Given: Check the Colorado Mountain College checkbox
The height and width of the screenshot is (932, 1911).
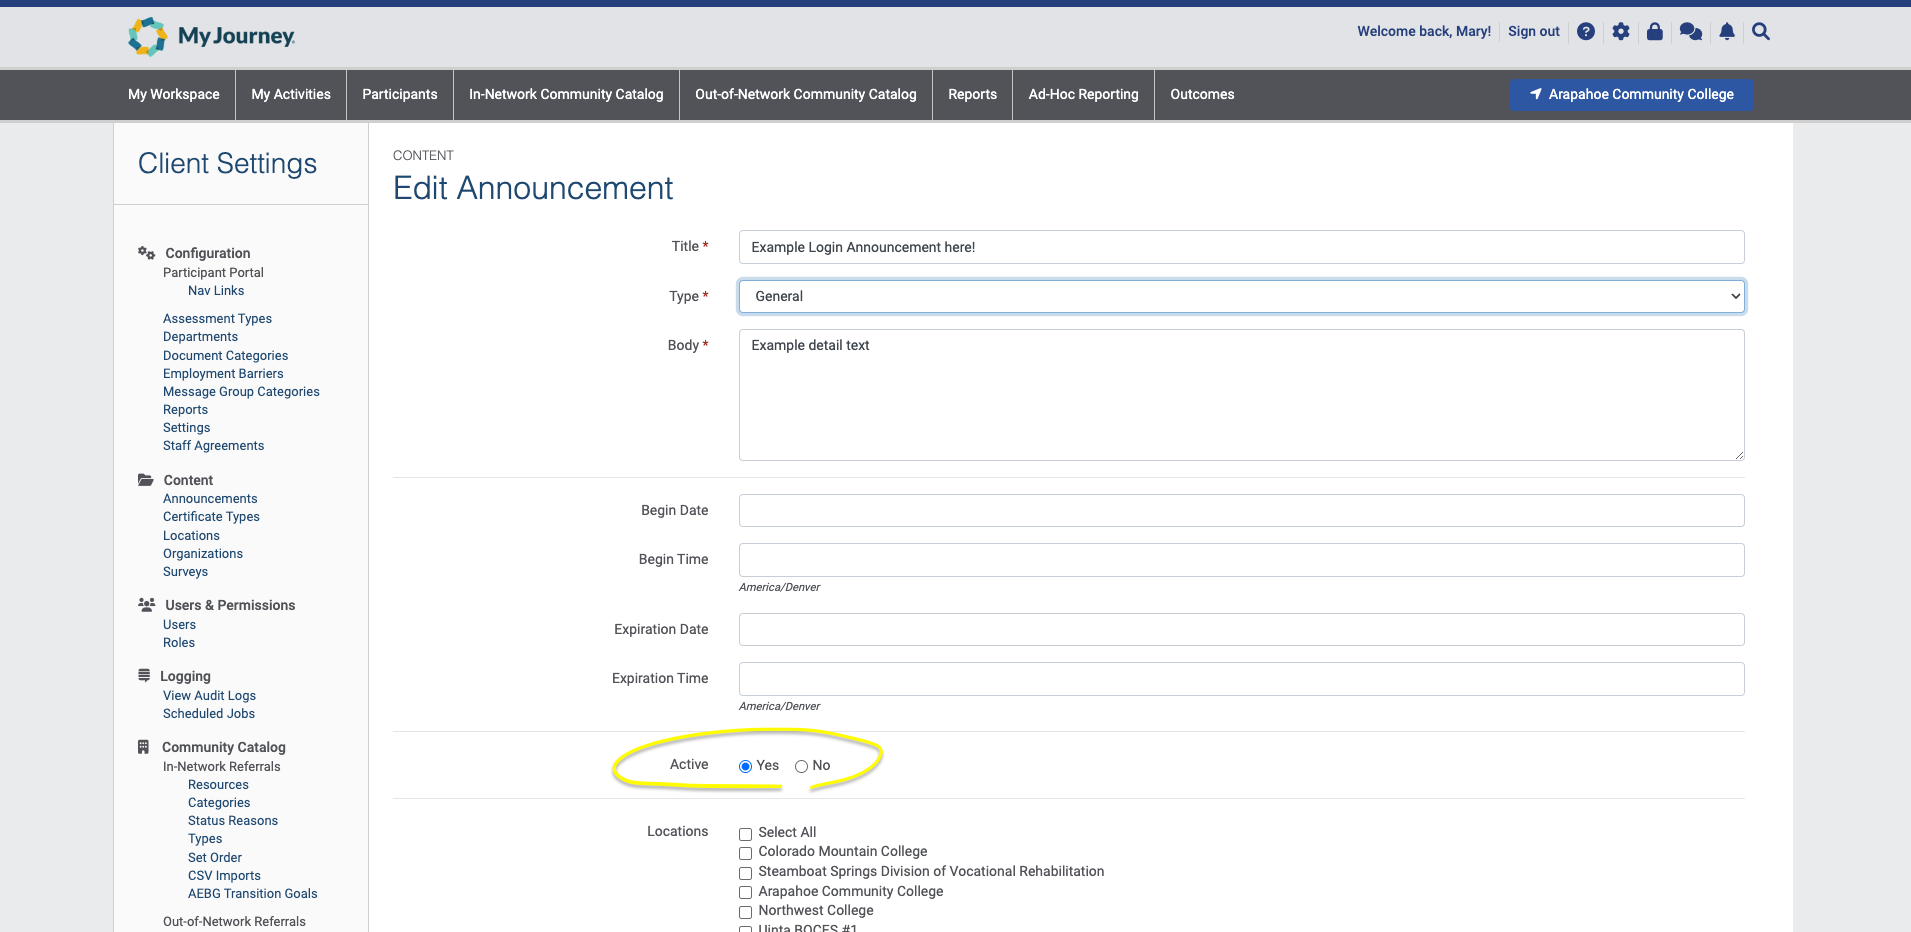Looking at the screenshot, I should [x=745, y=853].
